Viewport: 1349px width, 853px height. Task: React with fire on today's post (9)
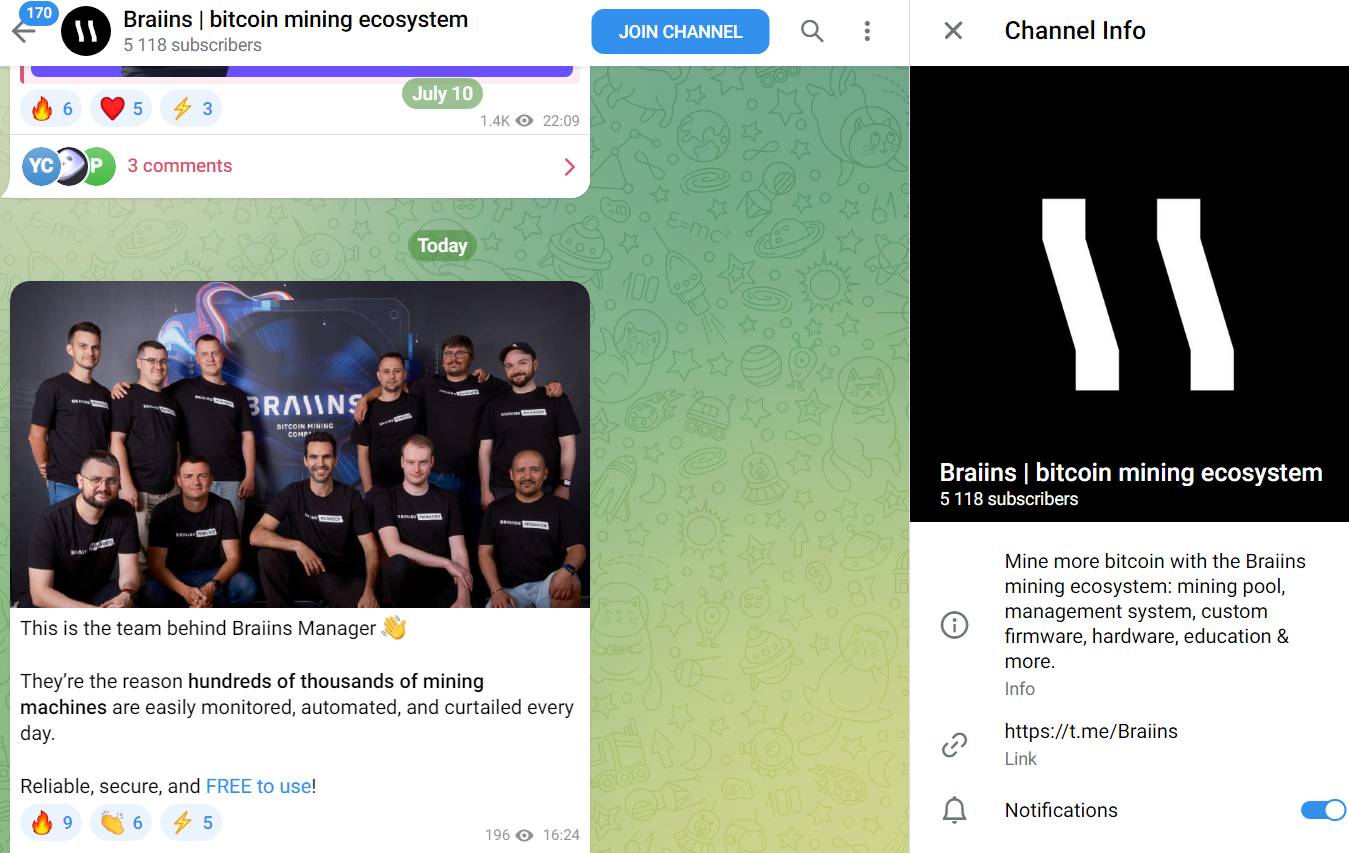click(52, 823)
